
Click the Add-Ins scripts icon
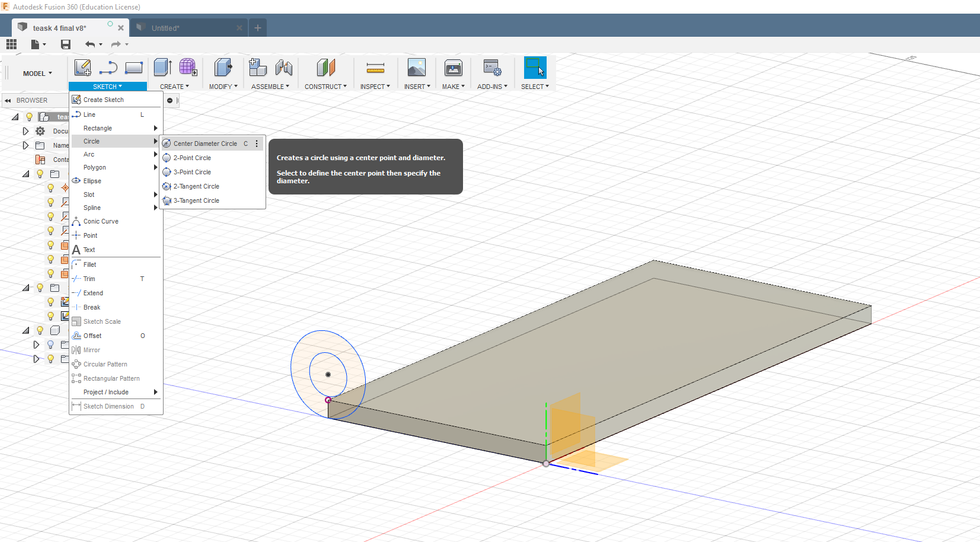coord(491,68)
